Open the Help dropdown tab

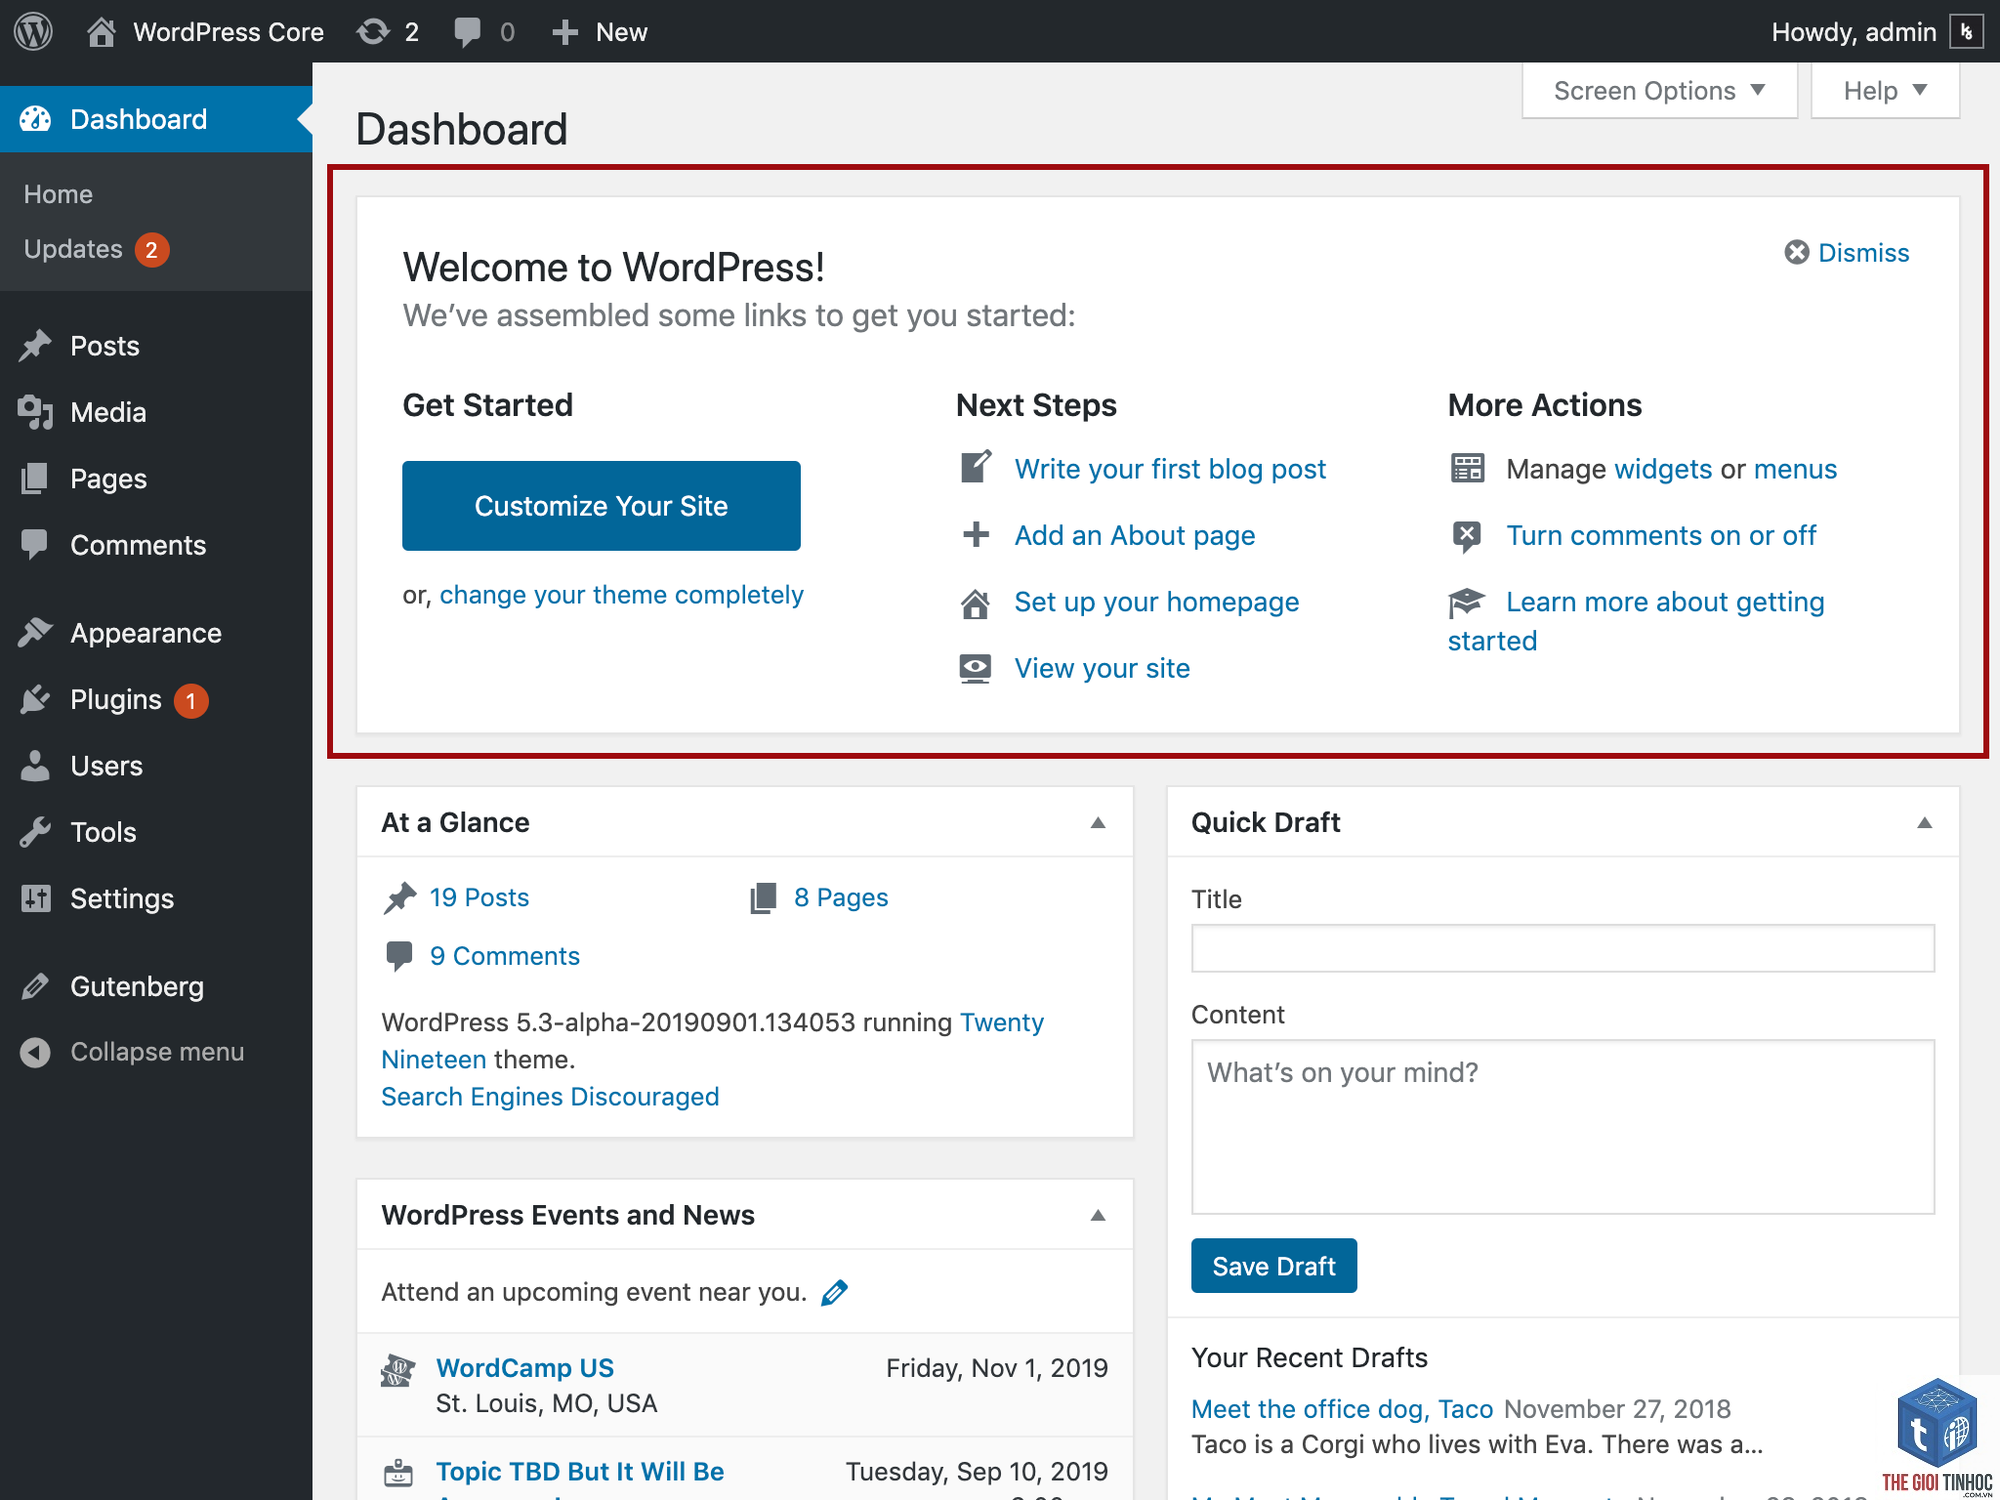(1885, 91)
